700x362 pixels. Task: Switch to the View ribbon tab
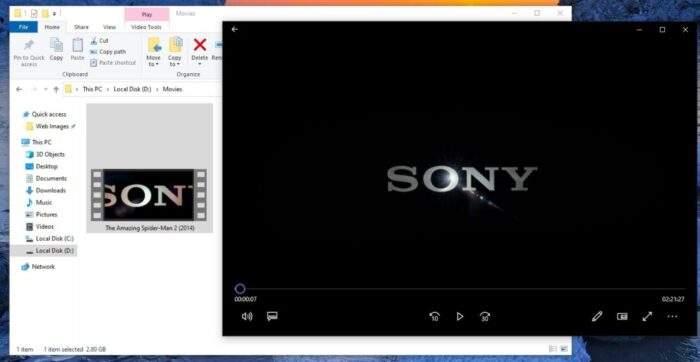[109, 27]
